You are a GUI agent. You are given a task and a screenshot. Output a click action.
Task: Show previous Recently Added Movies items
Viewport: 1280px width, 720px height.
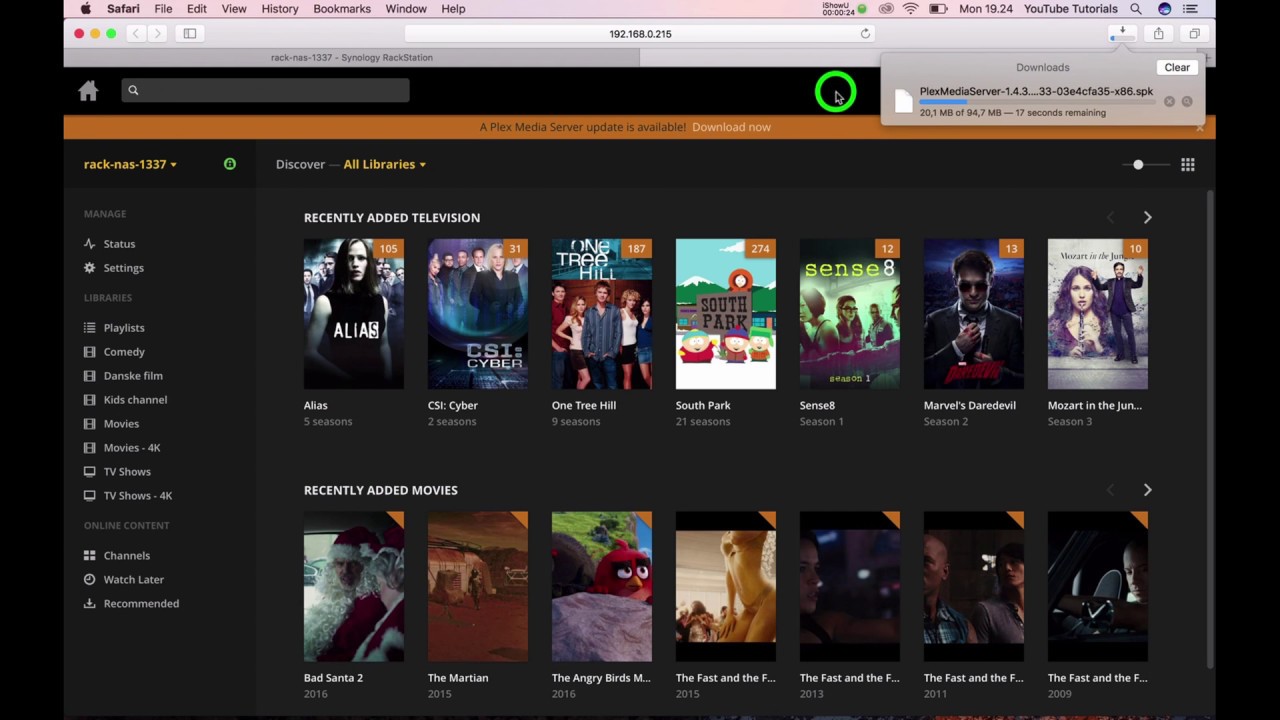(1110, 490)
